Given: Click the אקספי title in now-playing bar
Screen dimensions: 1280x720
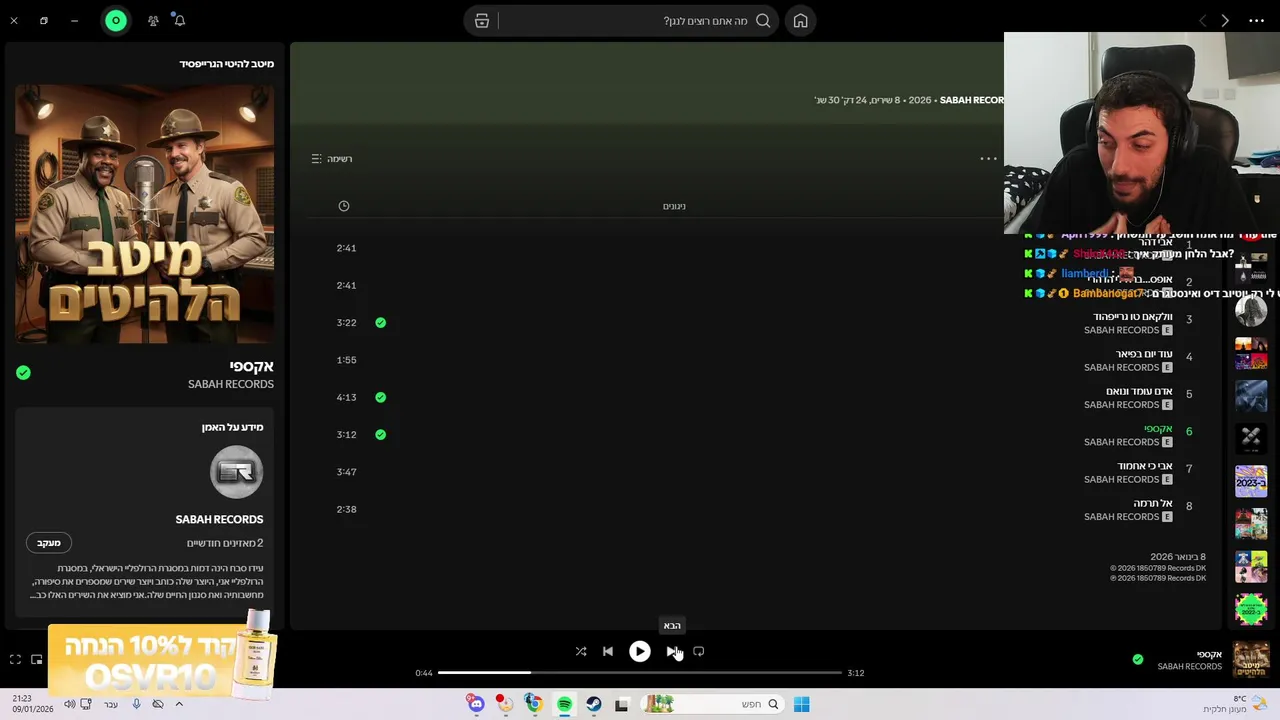Looking at the screenshot, I should point(1209,654).
